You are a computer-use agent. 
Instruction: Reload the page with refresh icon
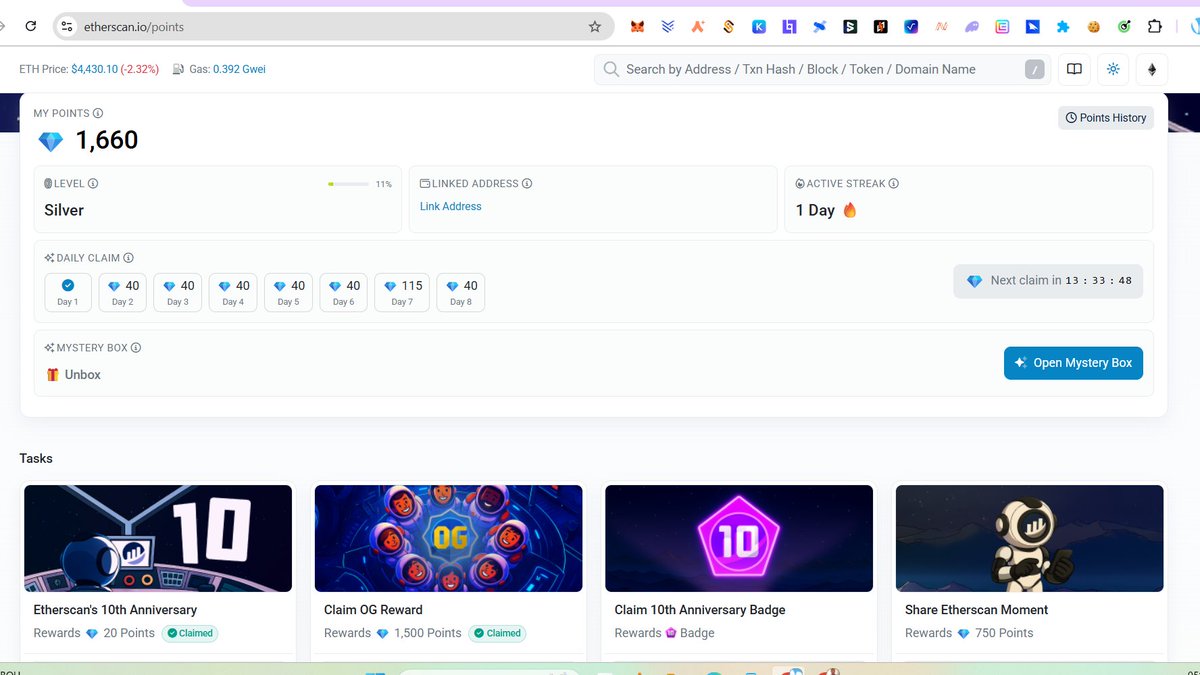(30, 27)
